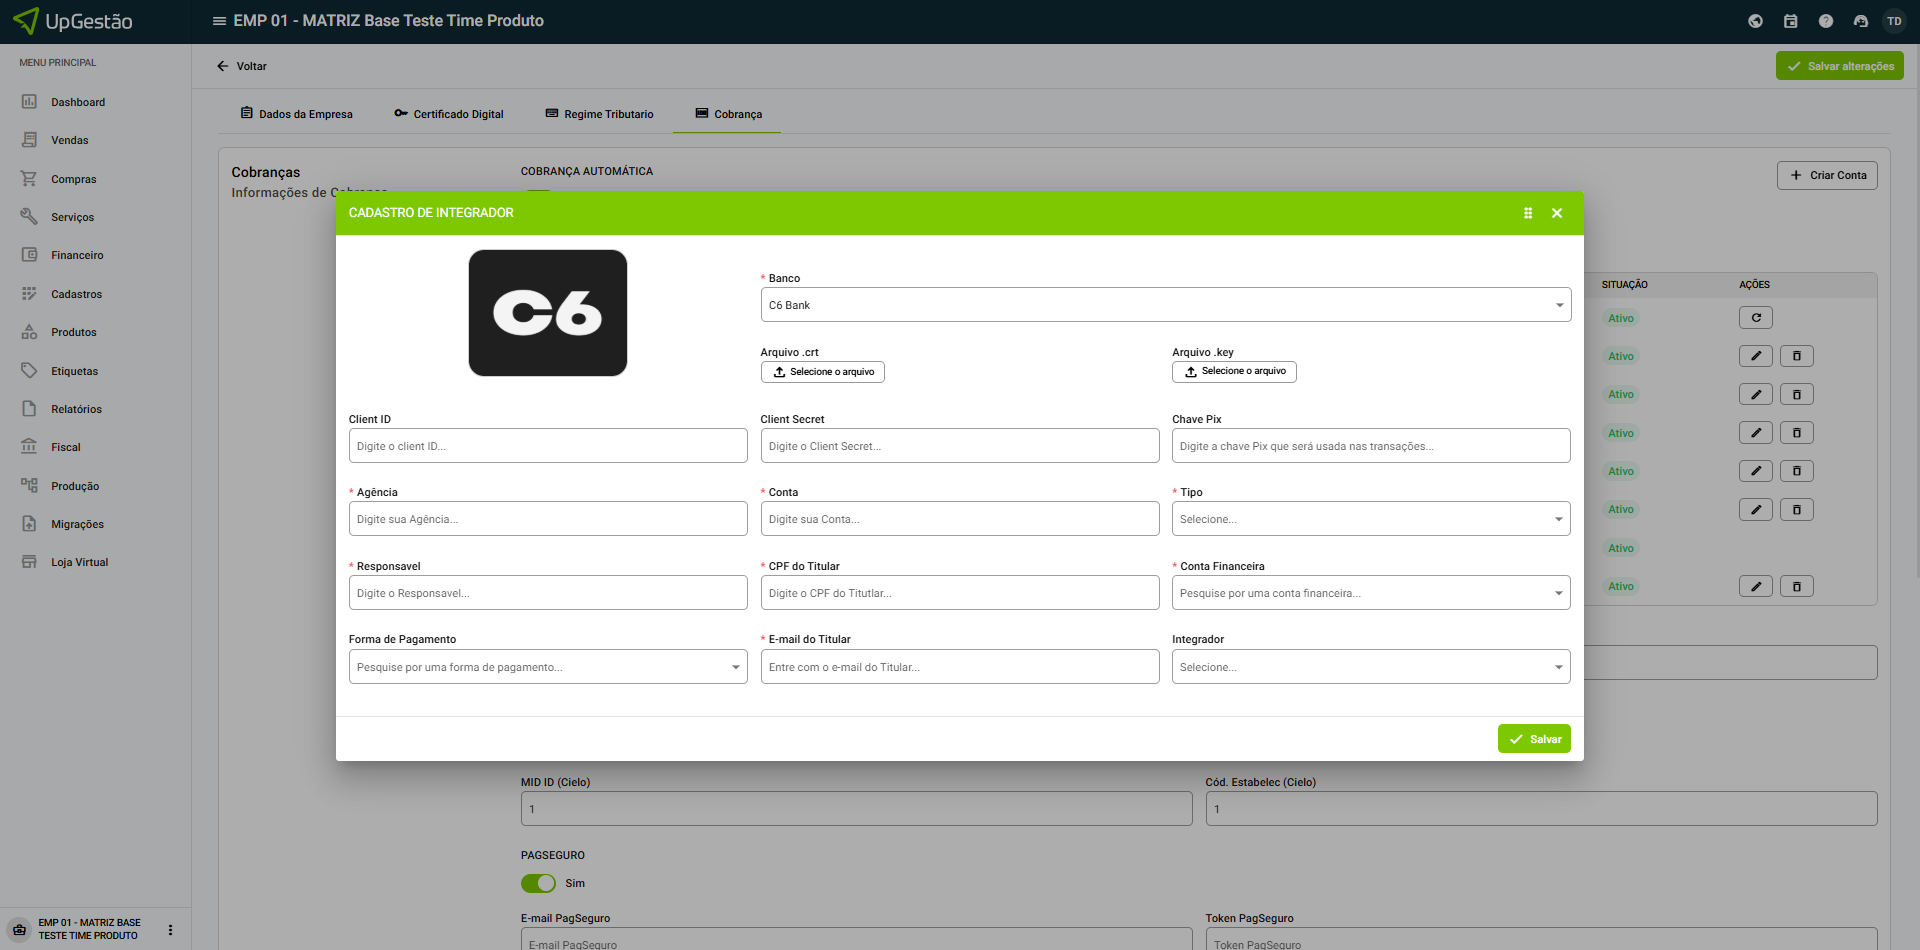This screenshot has height=950, width=1920.
Task: Open the support headset icon
Action: [x=1861, y=21]
